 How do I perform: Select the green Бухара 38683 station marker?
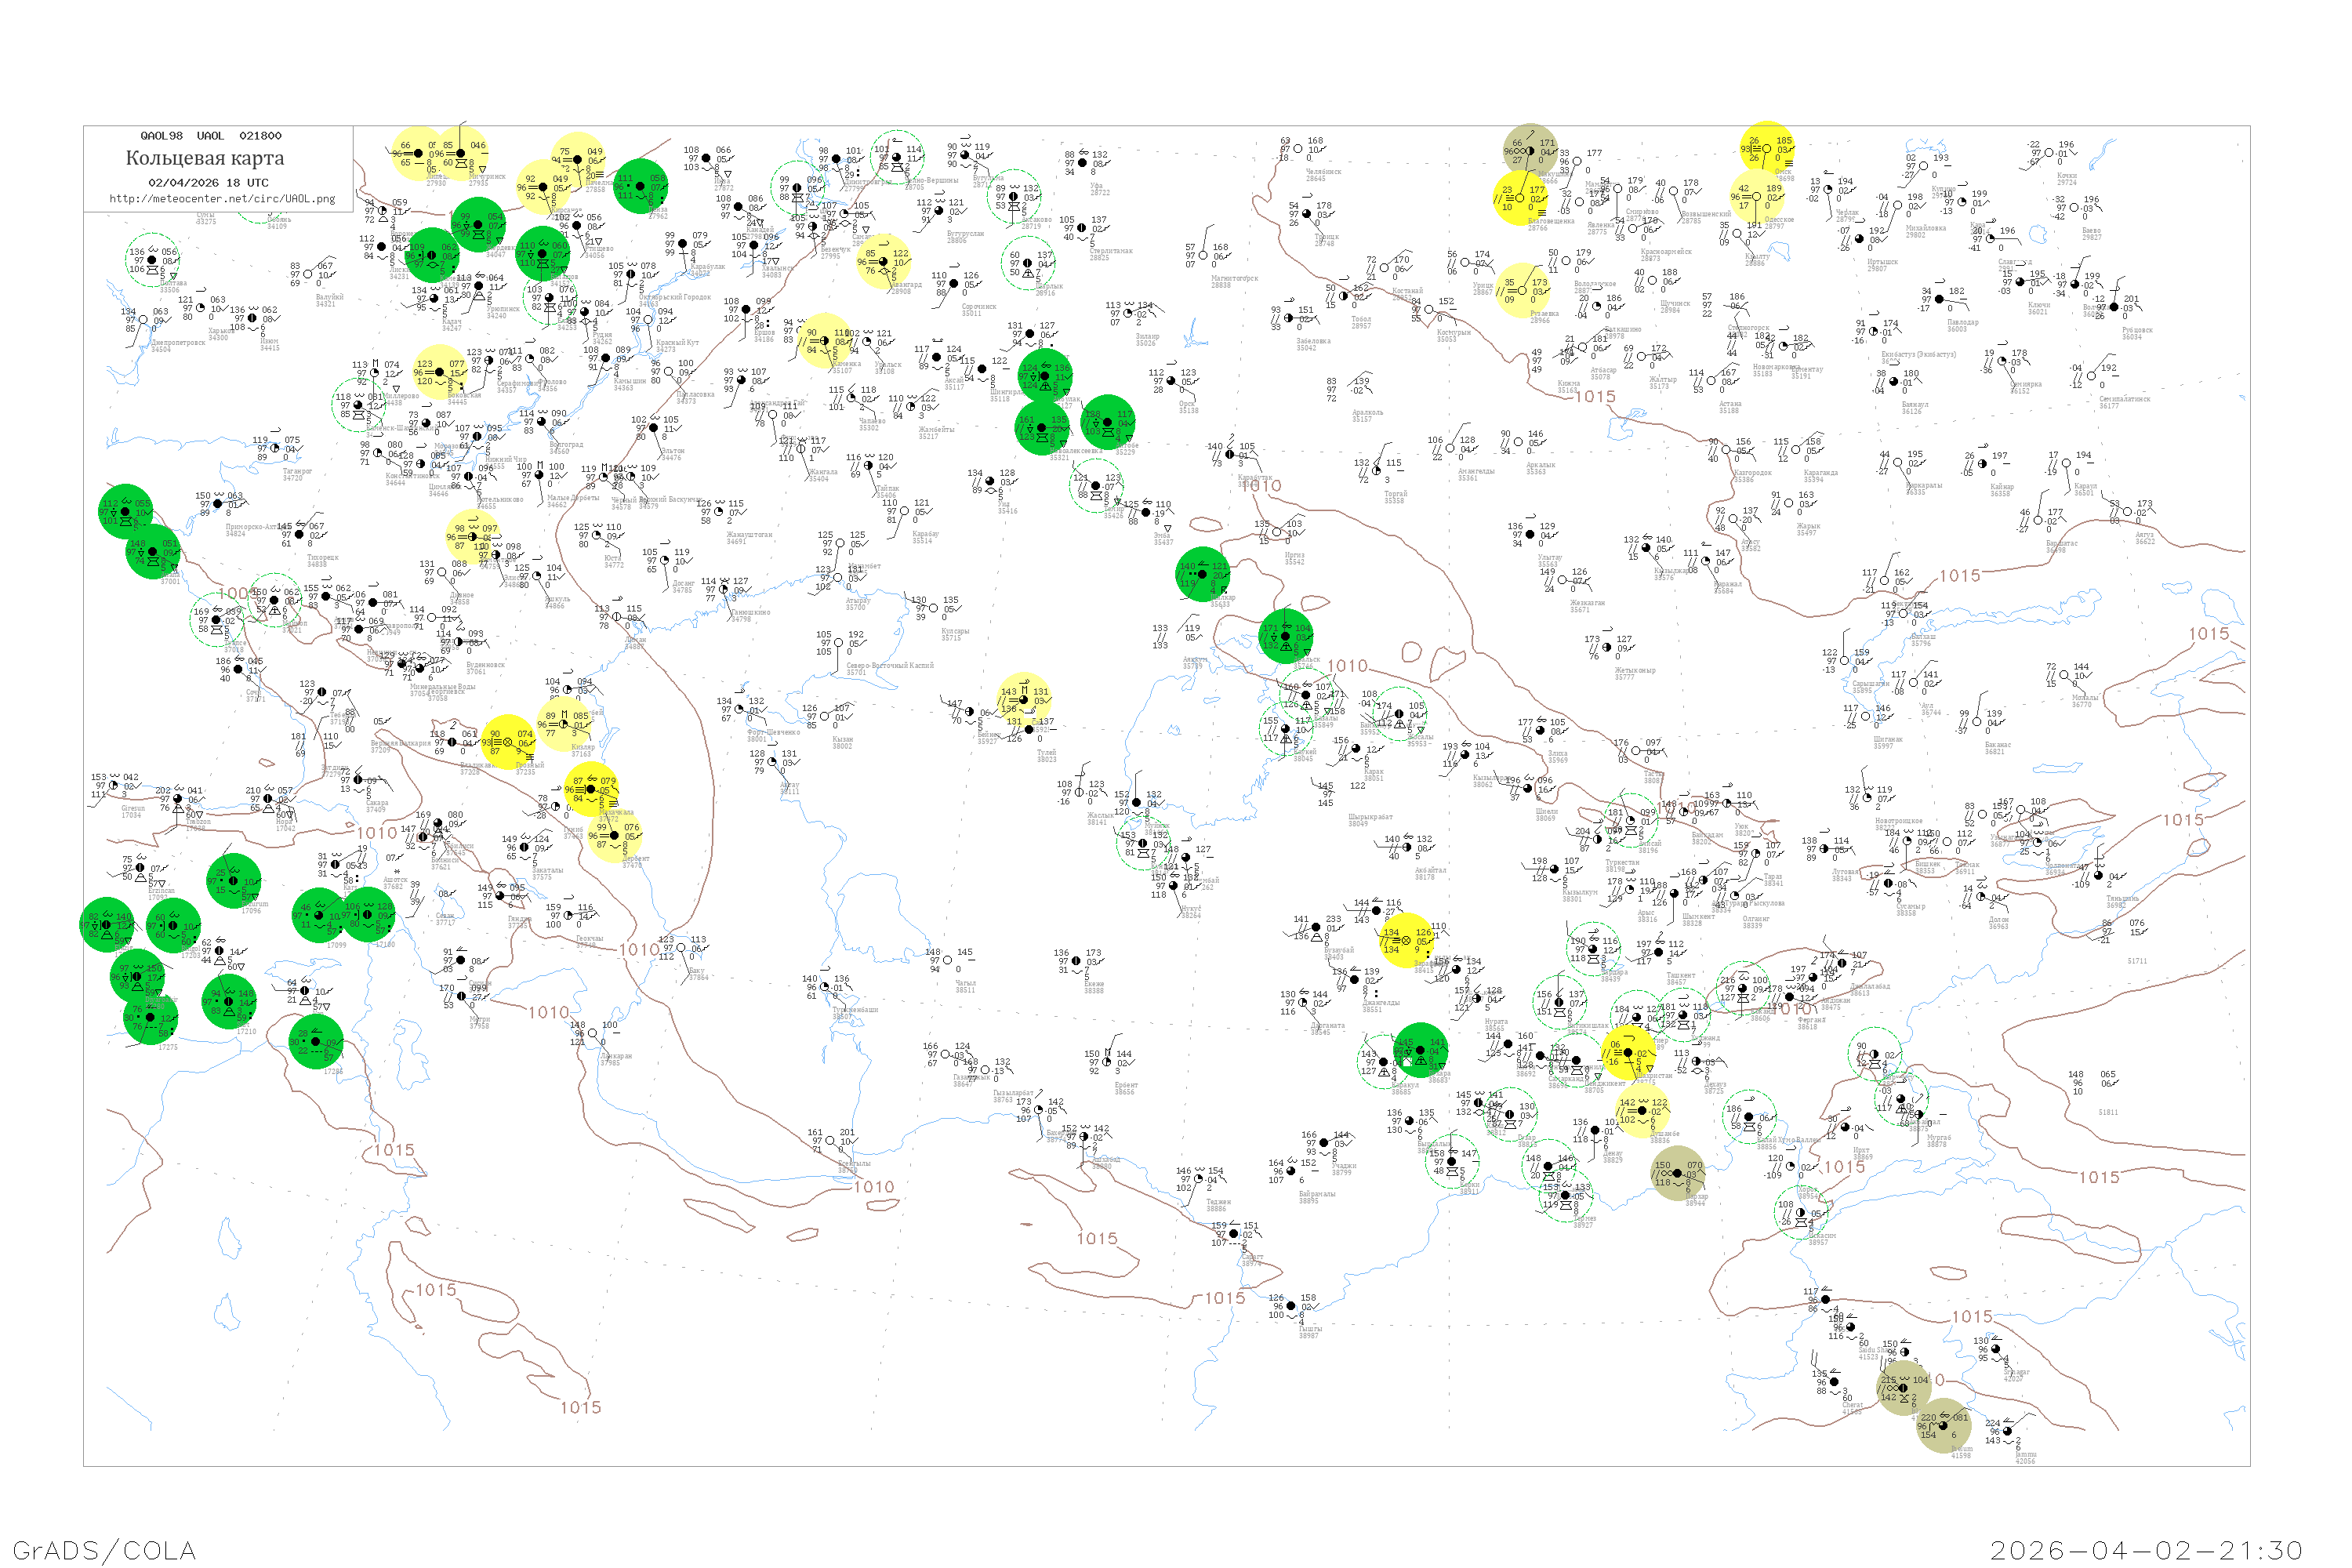click(1421, 1050)
